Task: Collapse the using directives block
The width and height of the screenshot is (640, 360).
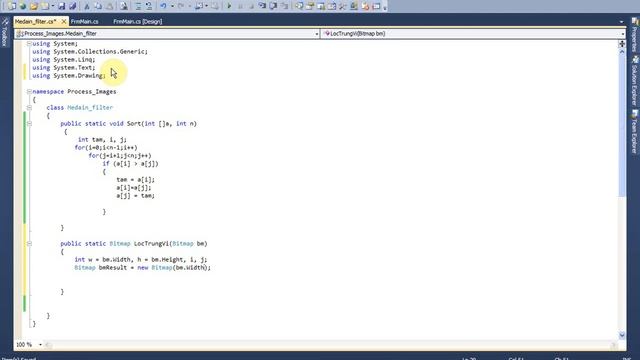Action: [x=29, y=44]
